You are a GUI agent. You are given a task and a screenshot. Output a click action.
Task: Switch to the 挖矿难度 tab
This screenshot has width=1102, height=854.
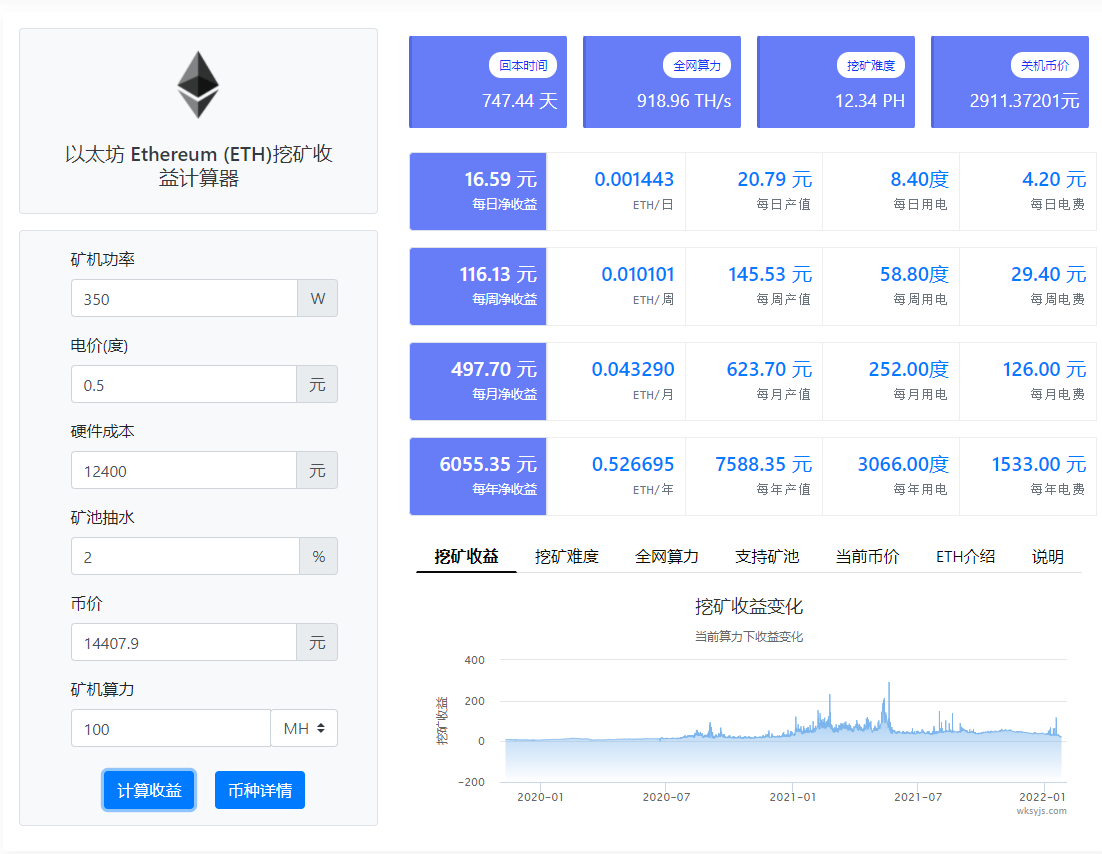point(566,557)
